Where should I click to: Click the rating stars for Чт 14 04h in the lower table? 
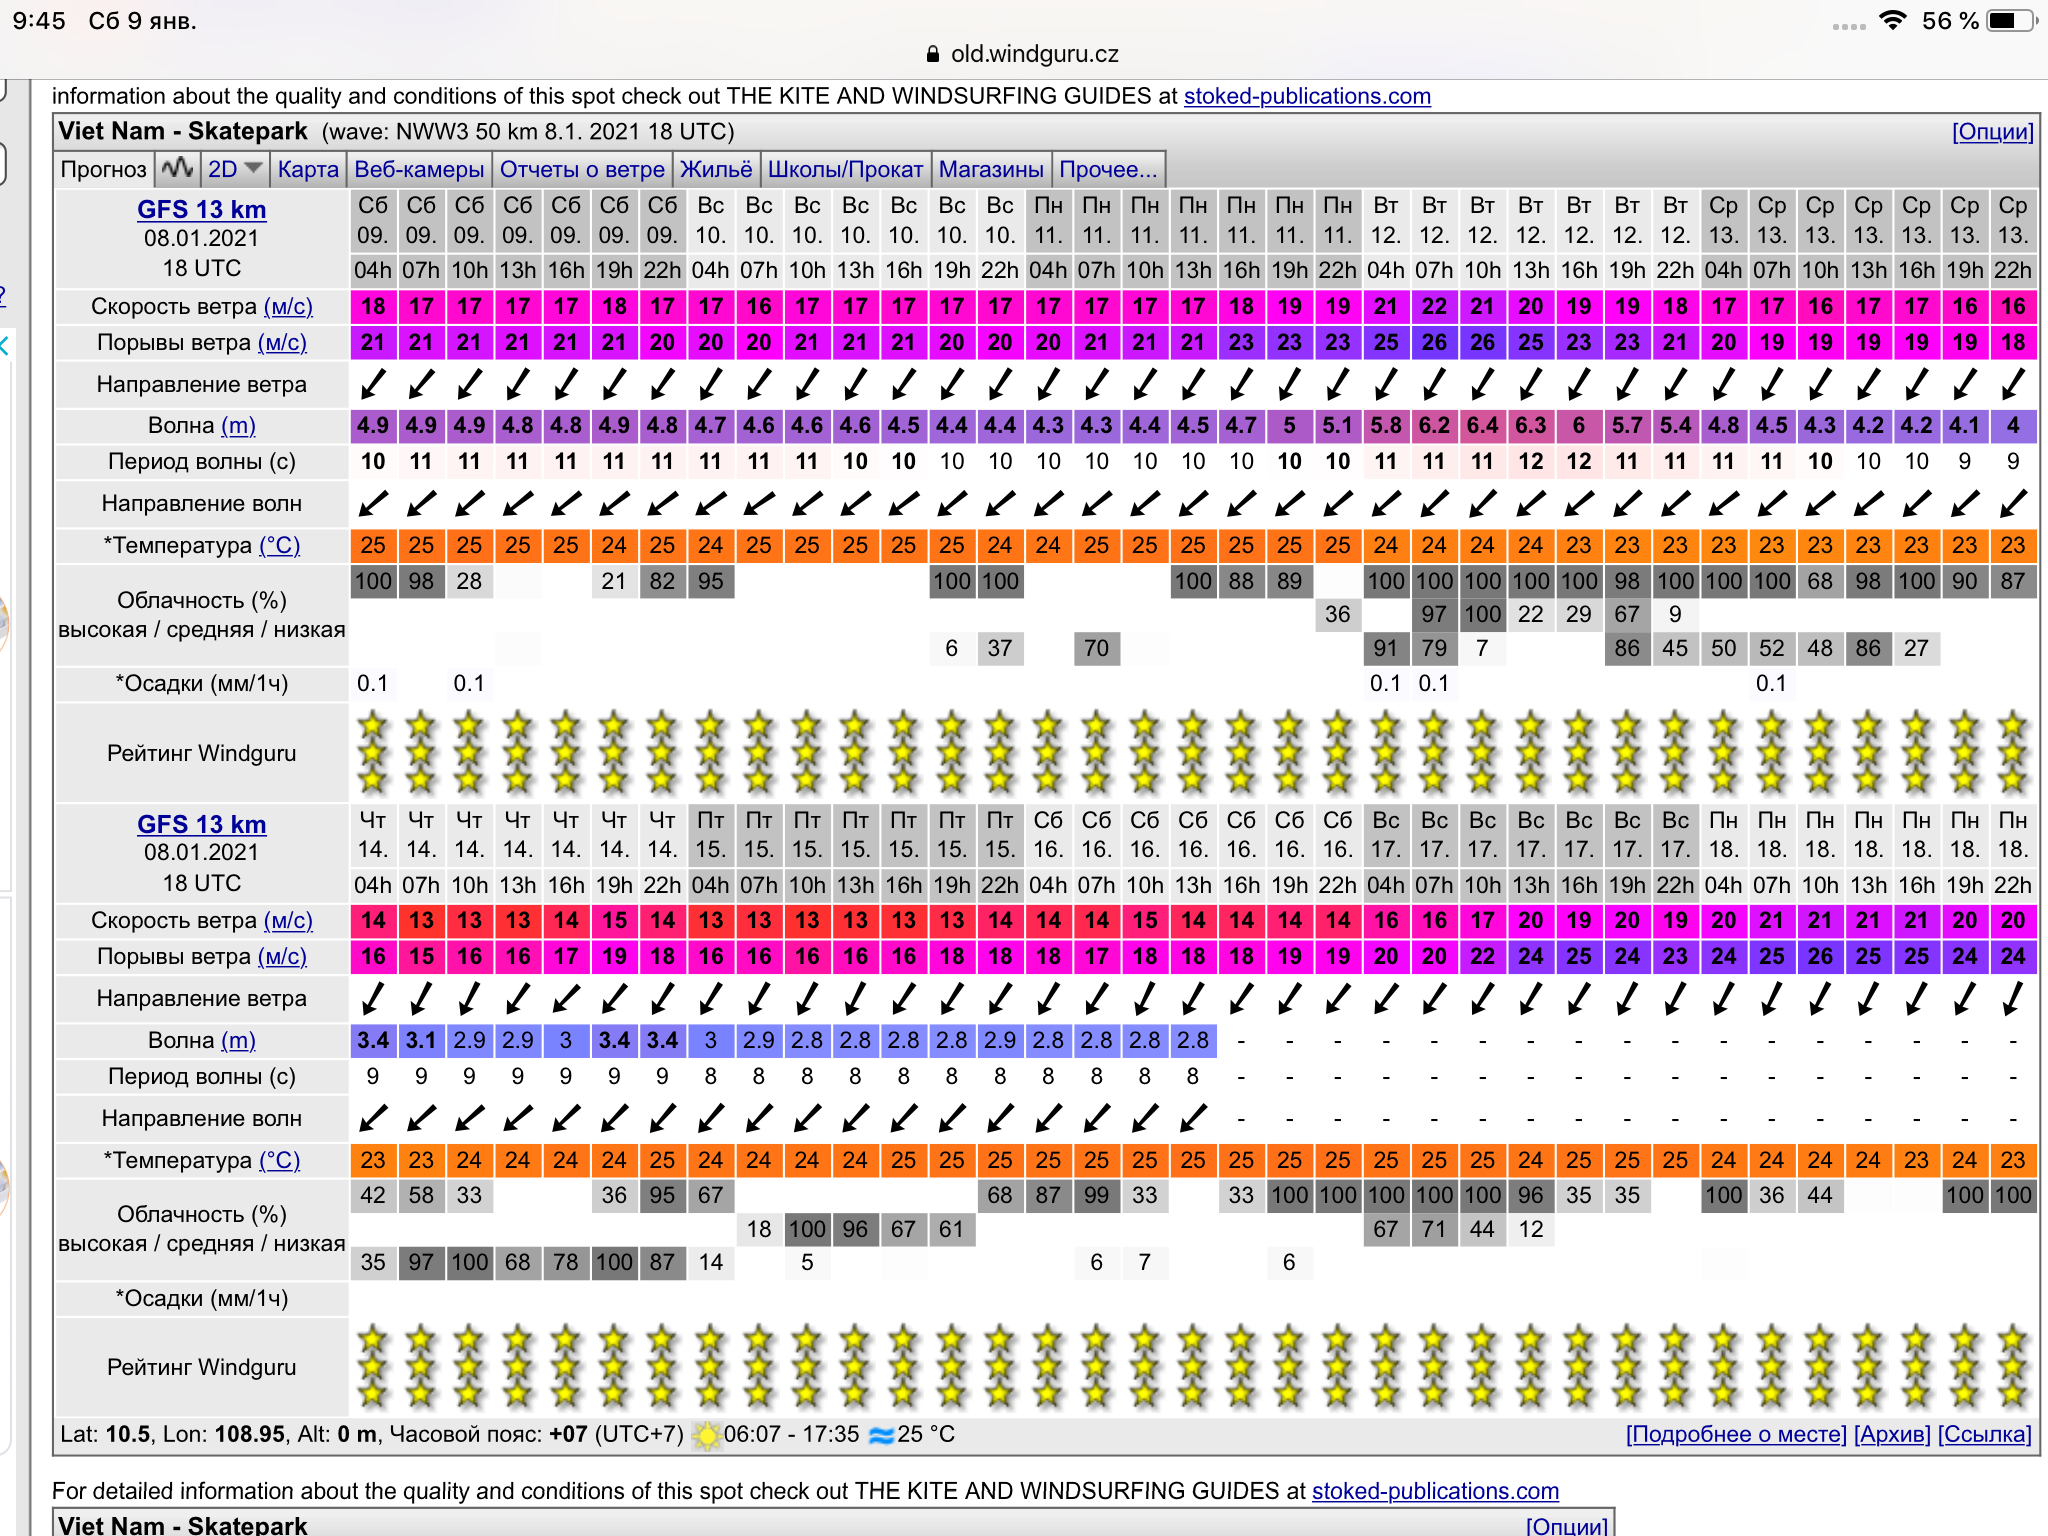coord(373,1367)
